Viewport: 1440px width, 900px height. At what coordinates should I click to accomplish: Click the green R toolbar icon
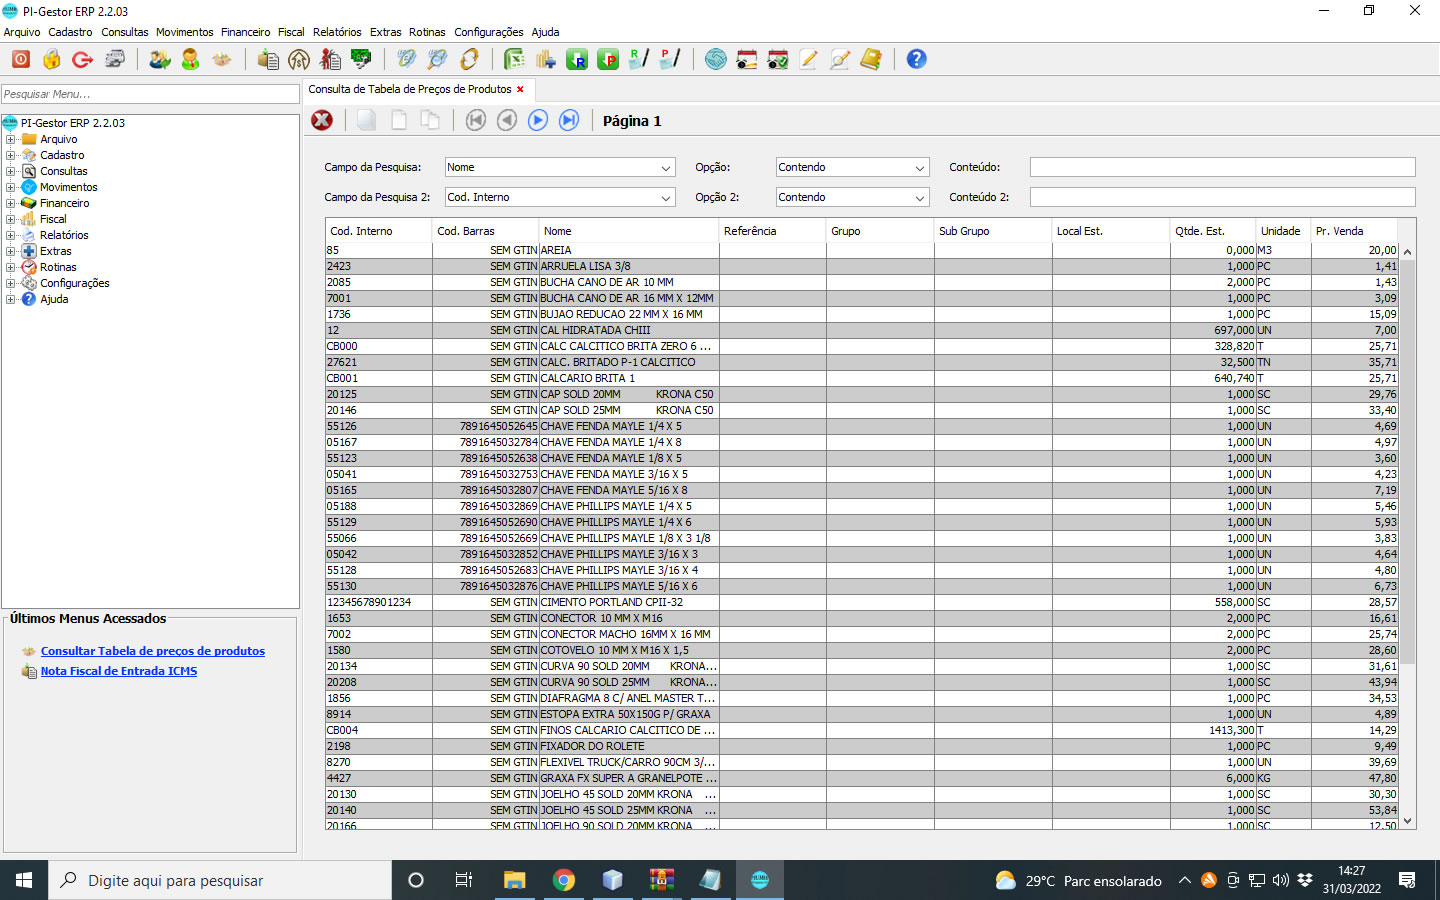576,59
